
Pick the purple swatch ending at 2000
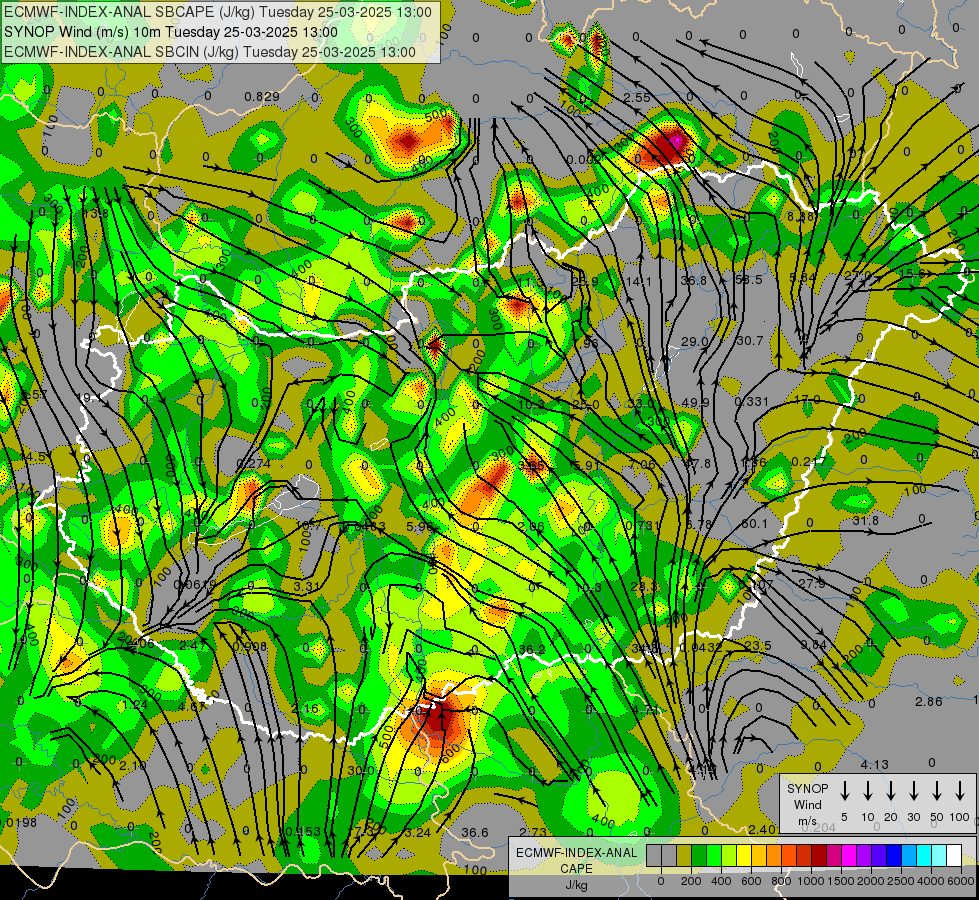(863, 856)
